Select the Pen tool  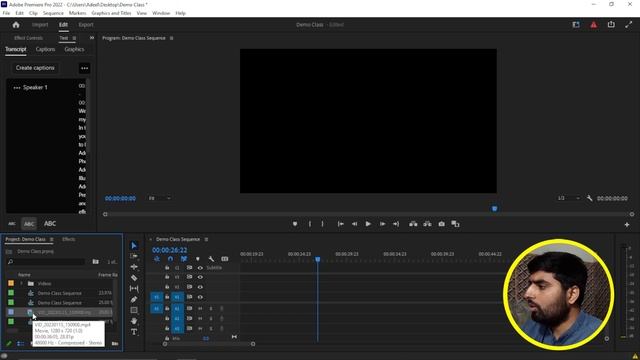(134, 299)
